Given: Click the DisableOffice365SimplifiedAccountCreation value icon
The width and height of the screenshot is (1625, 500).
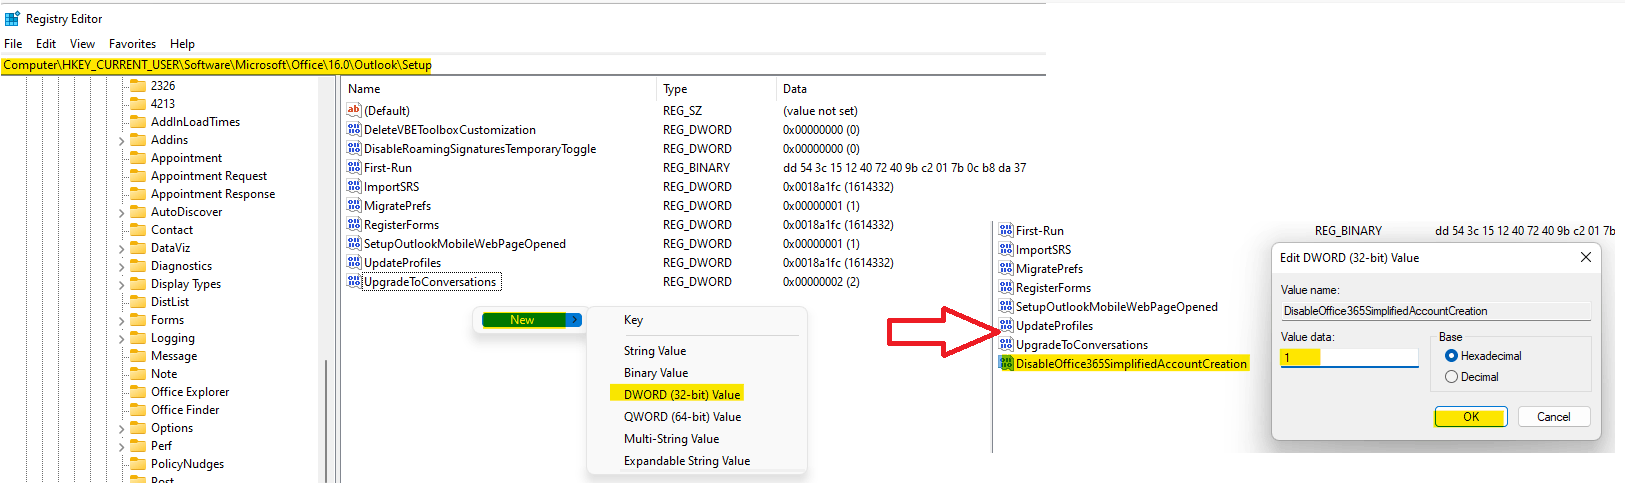Looking at the screenshot, I should click(x=1006, y=363).
